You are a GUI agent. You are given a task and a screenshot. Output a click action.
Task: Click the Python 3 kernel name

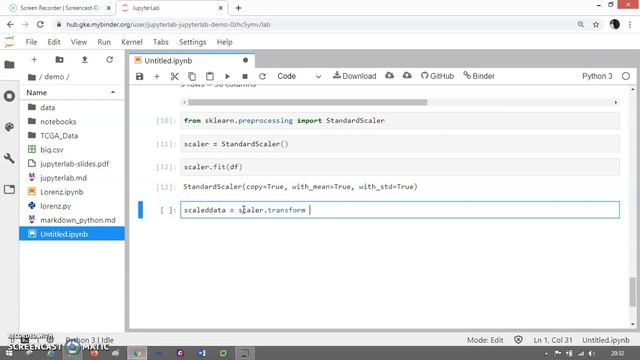coord(597,76)
